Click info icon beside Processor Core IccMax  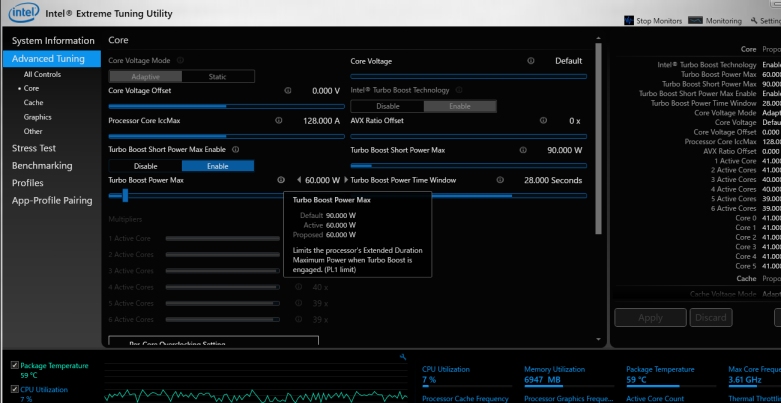click(x=278, y=121)
